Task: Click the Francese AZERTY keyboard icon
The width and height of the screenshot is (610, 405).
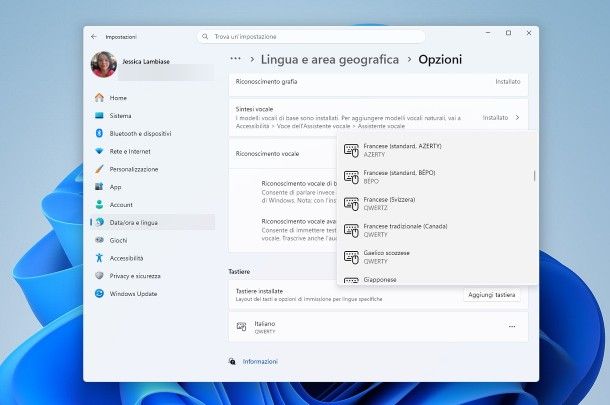Action: pyautogui.click(x=351, y=151)
